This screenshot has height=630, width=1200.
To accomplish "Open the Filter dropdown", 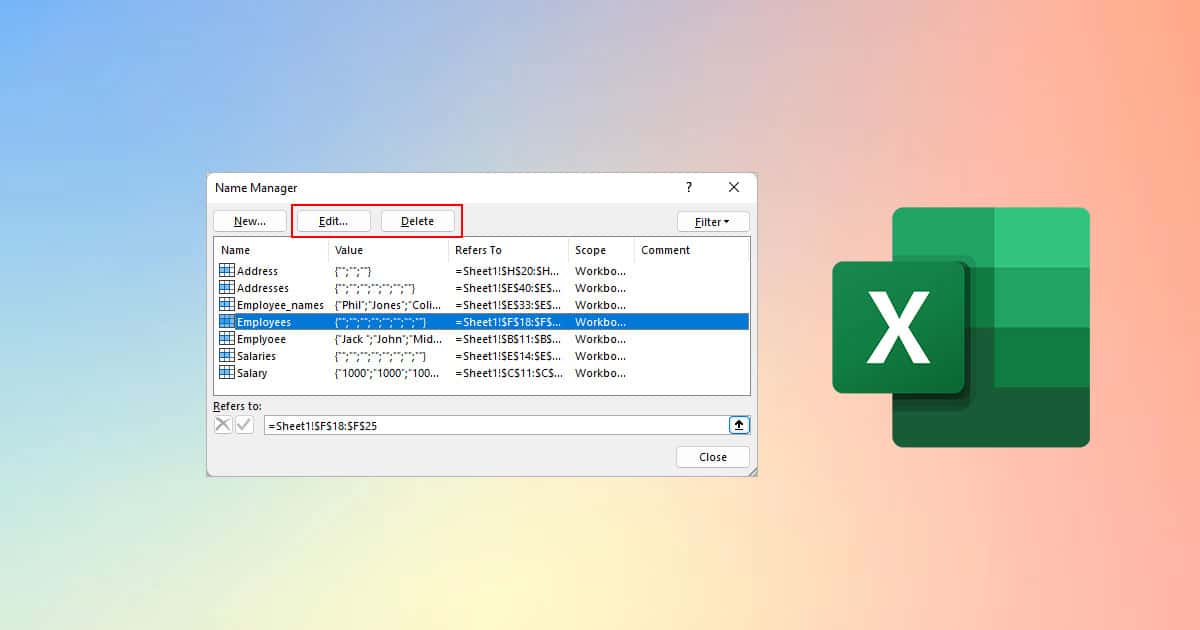I will [713, 221].
